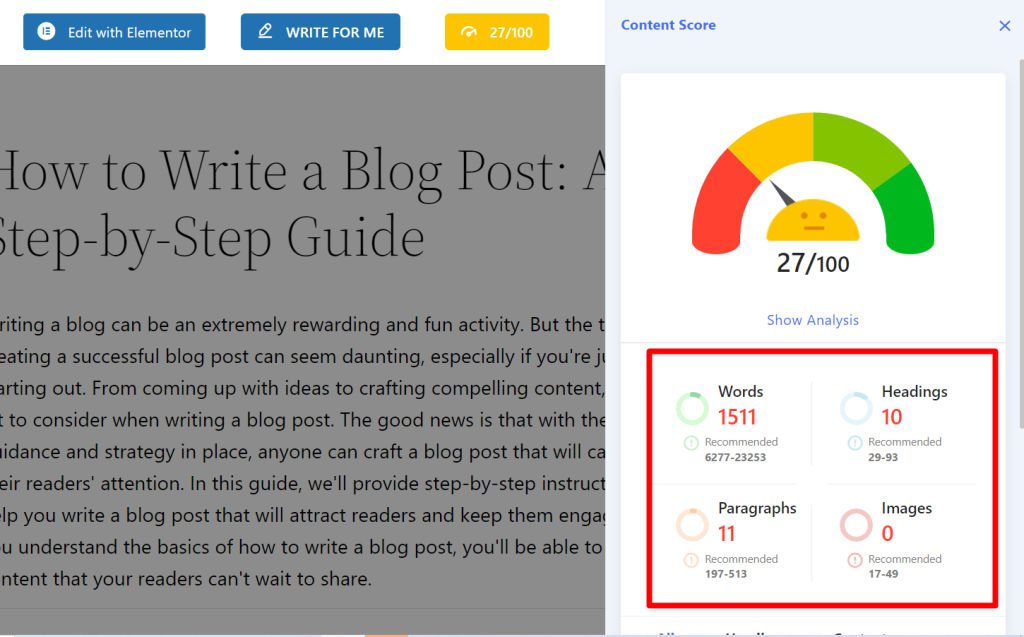Click the Content Score panel title
The width and height of the screenshot is (1024, 637).
pos(668,25)
